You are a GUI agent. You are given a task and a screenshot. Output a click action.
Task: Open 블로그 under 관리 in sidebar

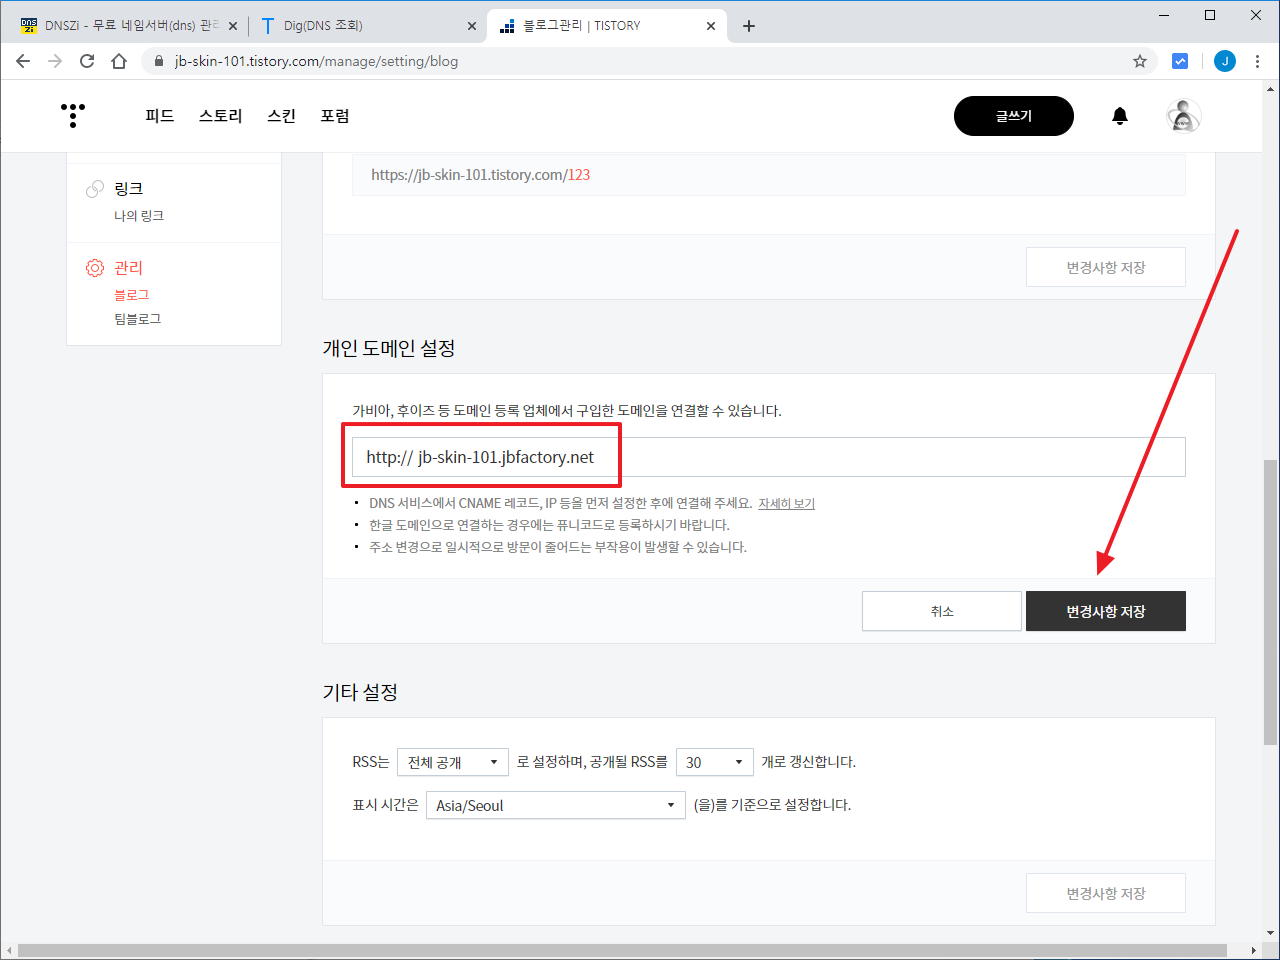click(131, 295)
